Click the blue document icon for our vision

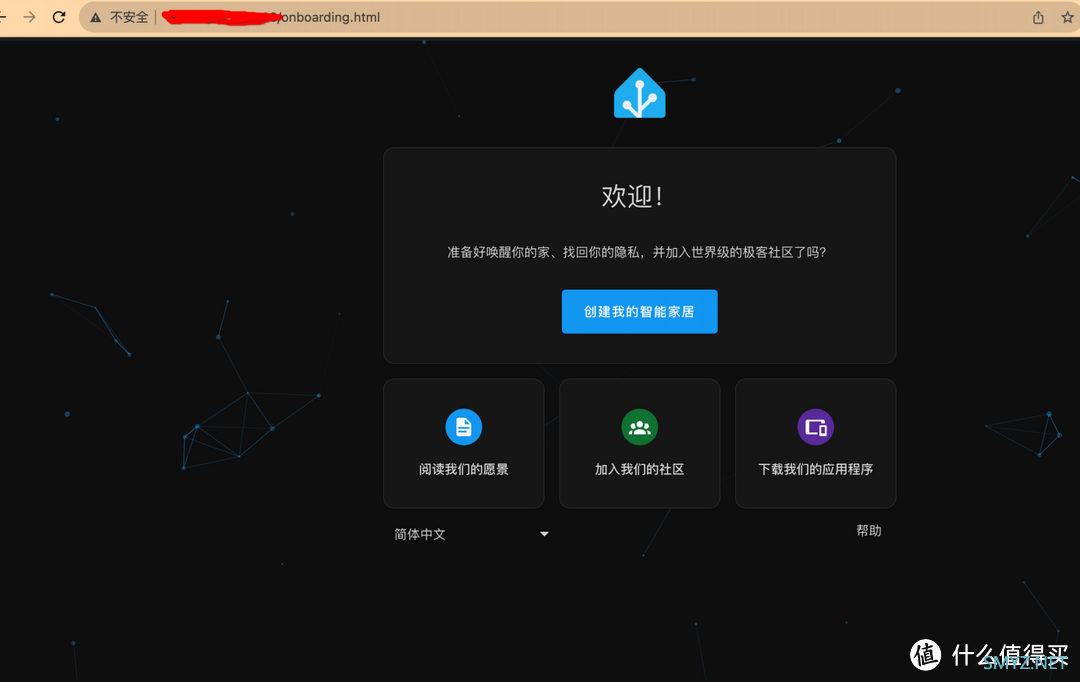(x=464, y=427)
